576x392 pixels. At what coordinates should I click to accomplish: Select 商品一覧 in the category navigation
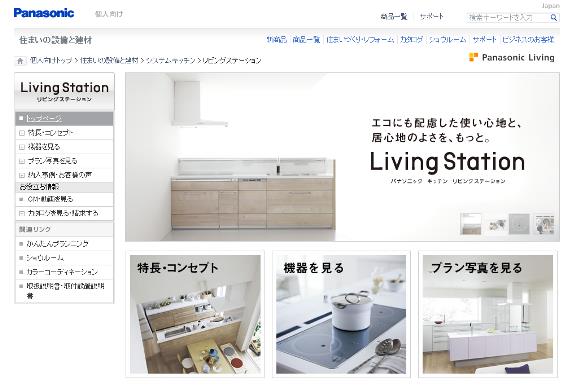[306, 40]
